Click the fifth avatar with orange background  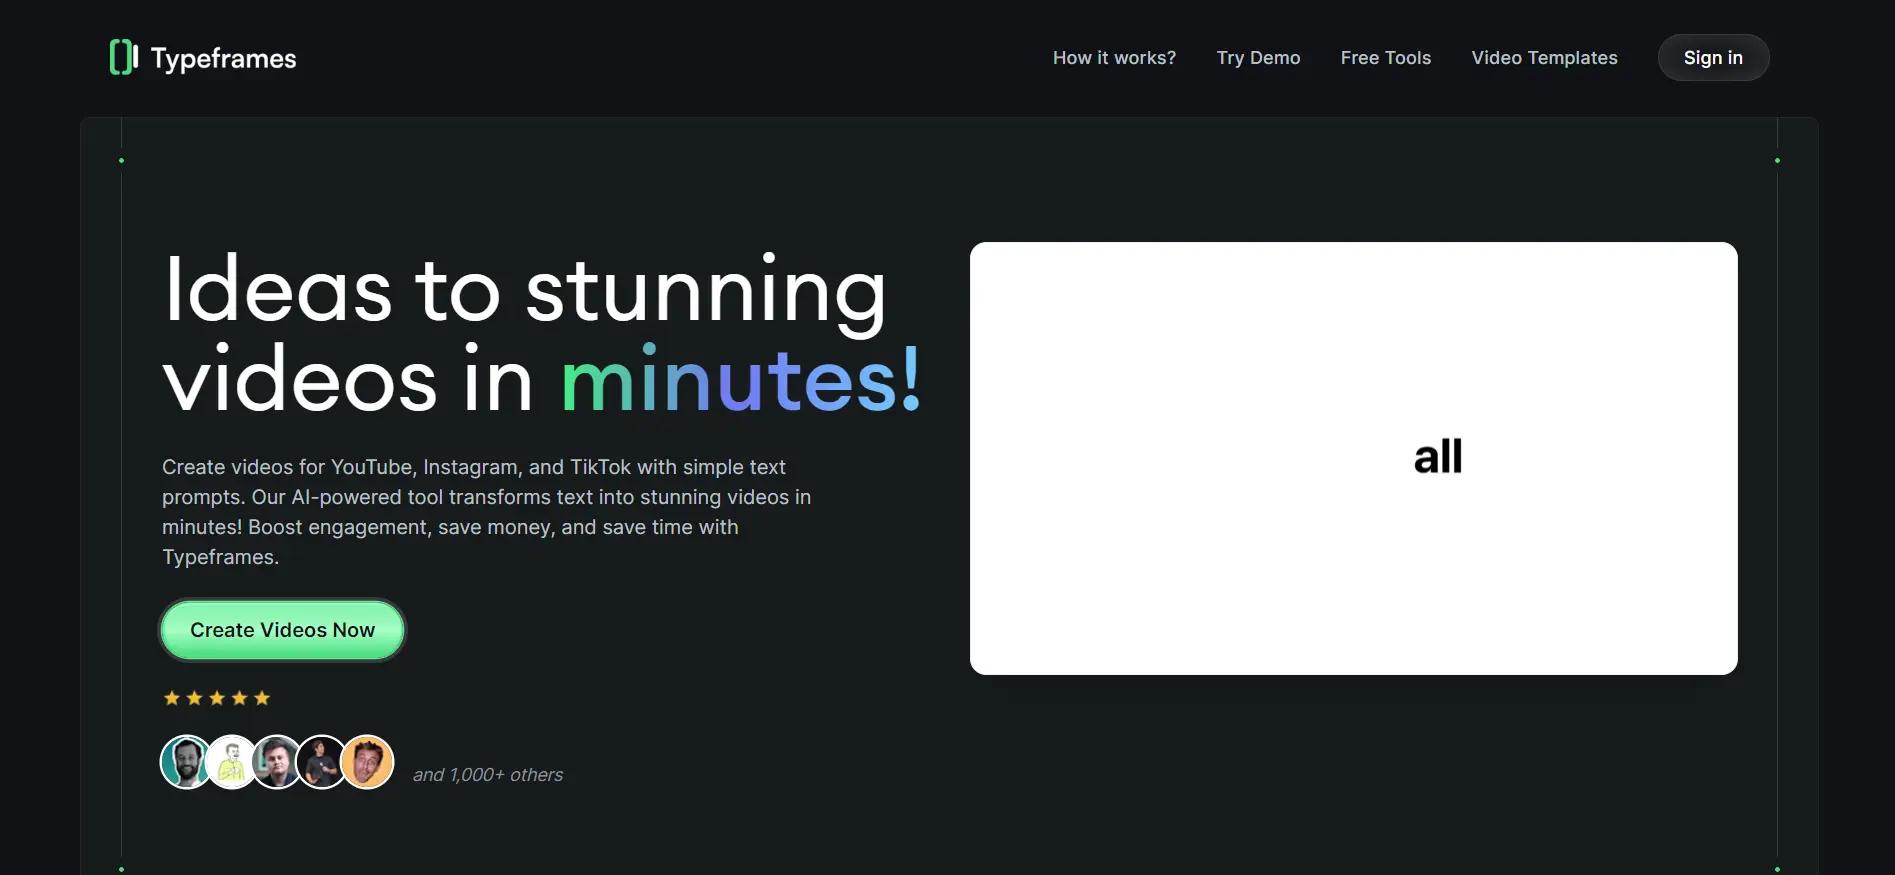click(x=367, y=762)
